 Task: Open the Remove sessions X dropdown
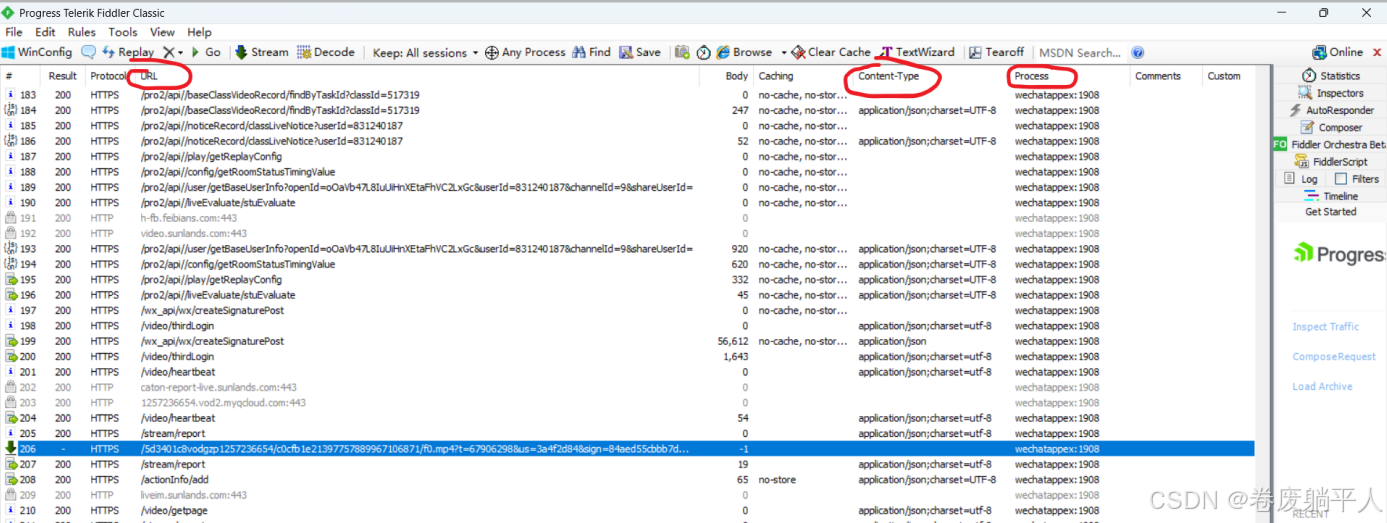tap(173, 52)
